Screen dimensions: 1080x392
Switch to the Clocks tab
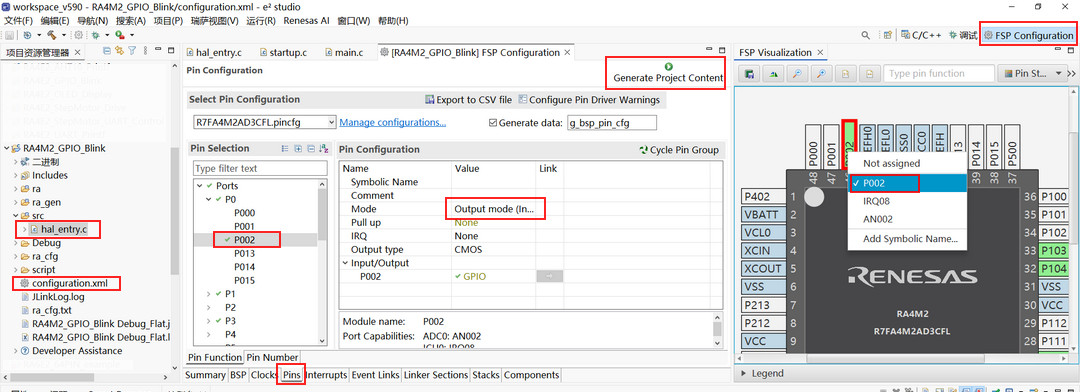coord(264,375)
